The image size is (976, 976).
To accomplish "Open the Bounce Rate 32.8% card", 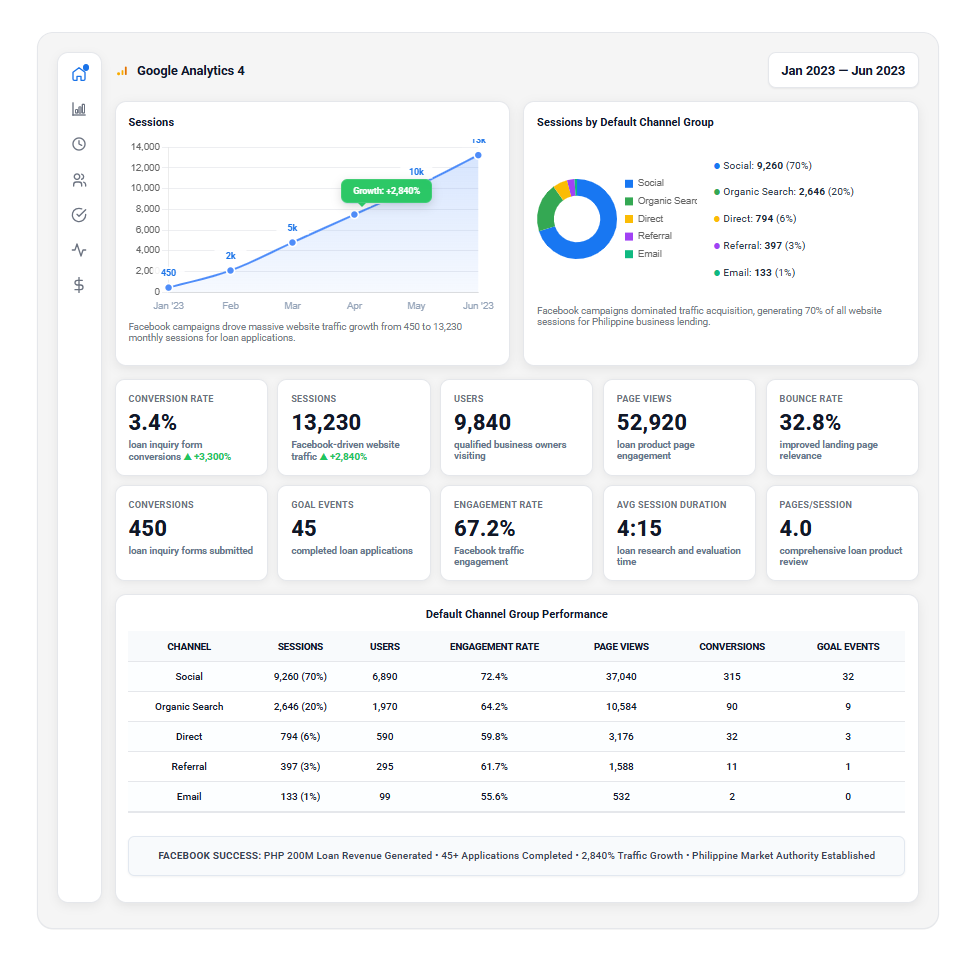I will [841, 427].
